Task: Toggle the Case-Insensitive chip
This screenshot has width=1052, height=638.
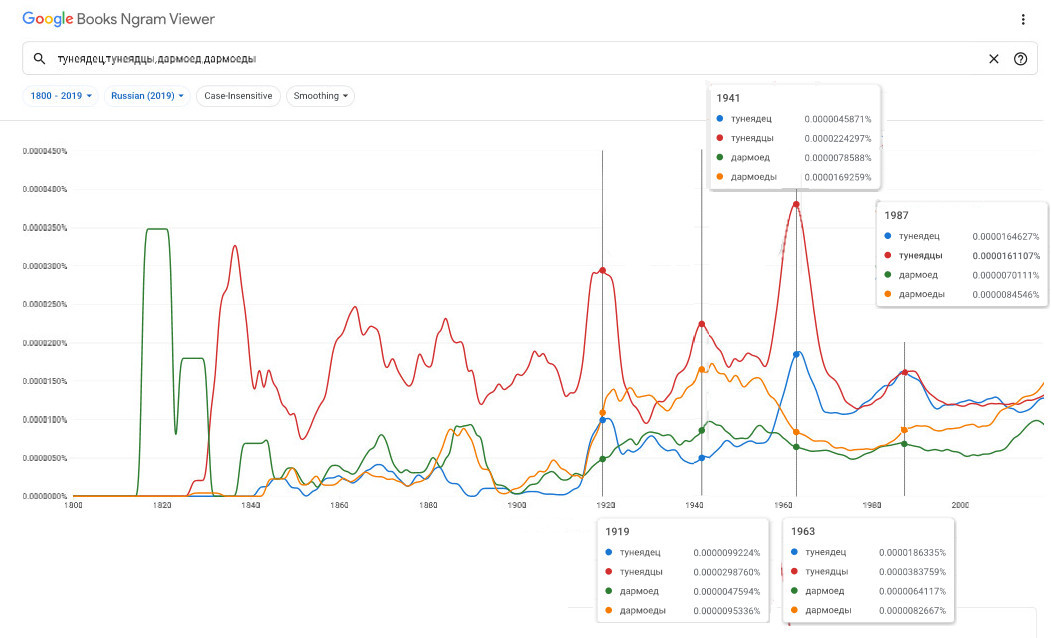Action: 238,96
